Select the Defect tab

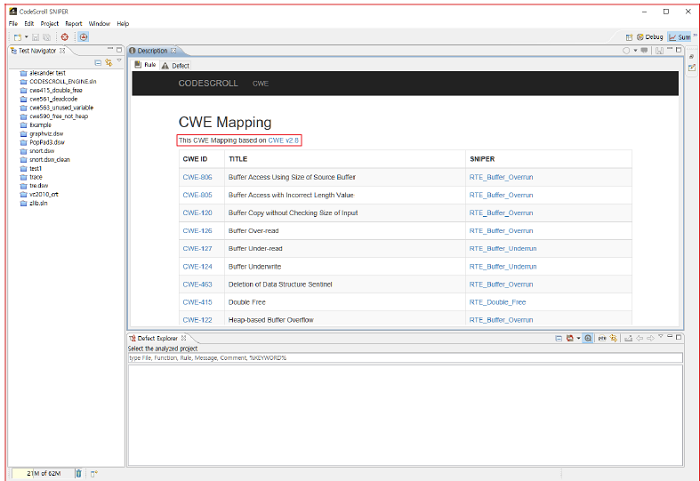click(175, 66)
